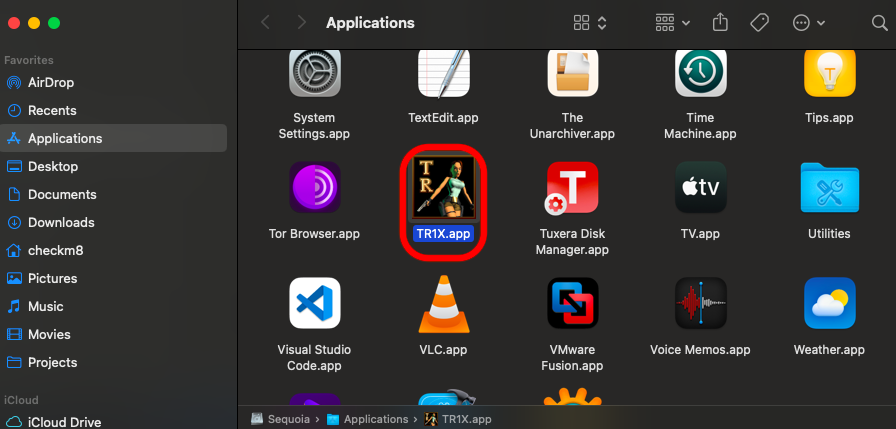Open the VMware Fusion.app icon

[572, 304]
